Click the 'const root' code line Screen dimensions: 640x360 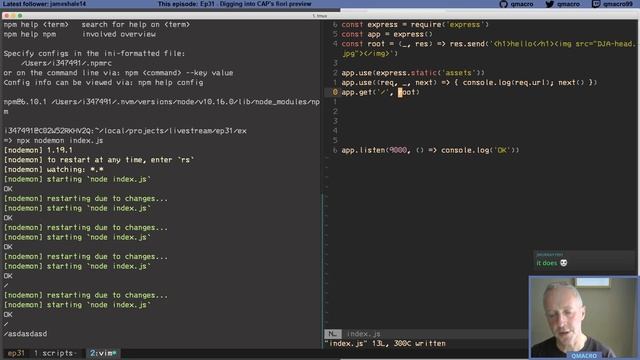click(488, 48)
